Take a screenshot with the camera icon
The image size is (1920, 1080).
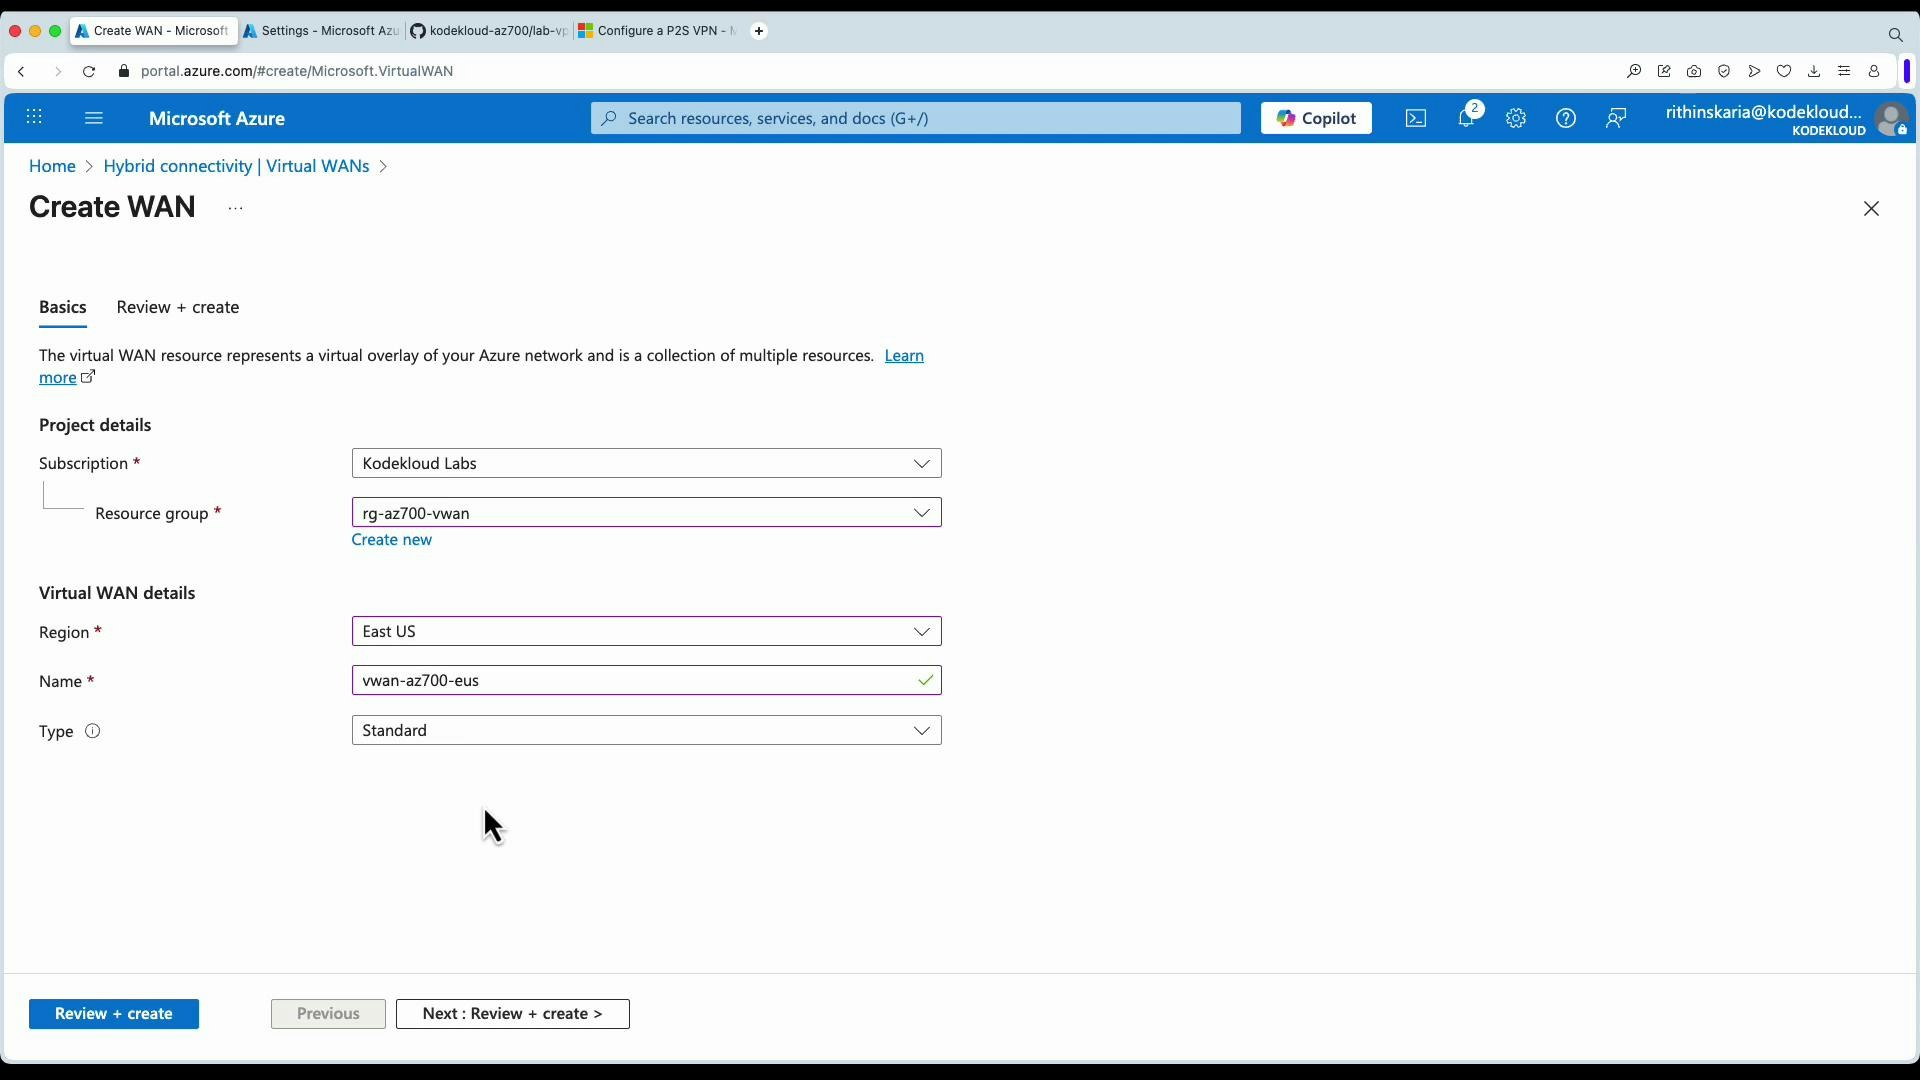click(x=1695, y=71)
